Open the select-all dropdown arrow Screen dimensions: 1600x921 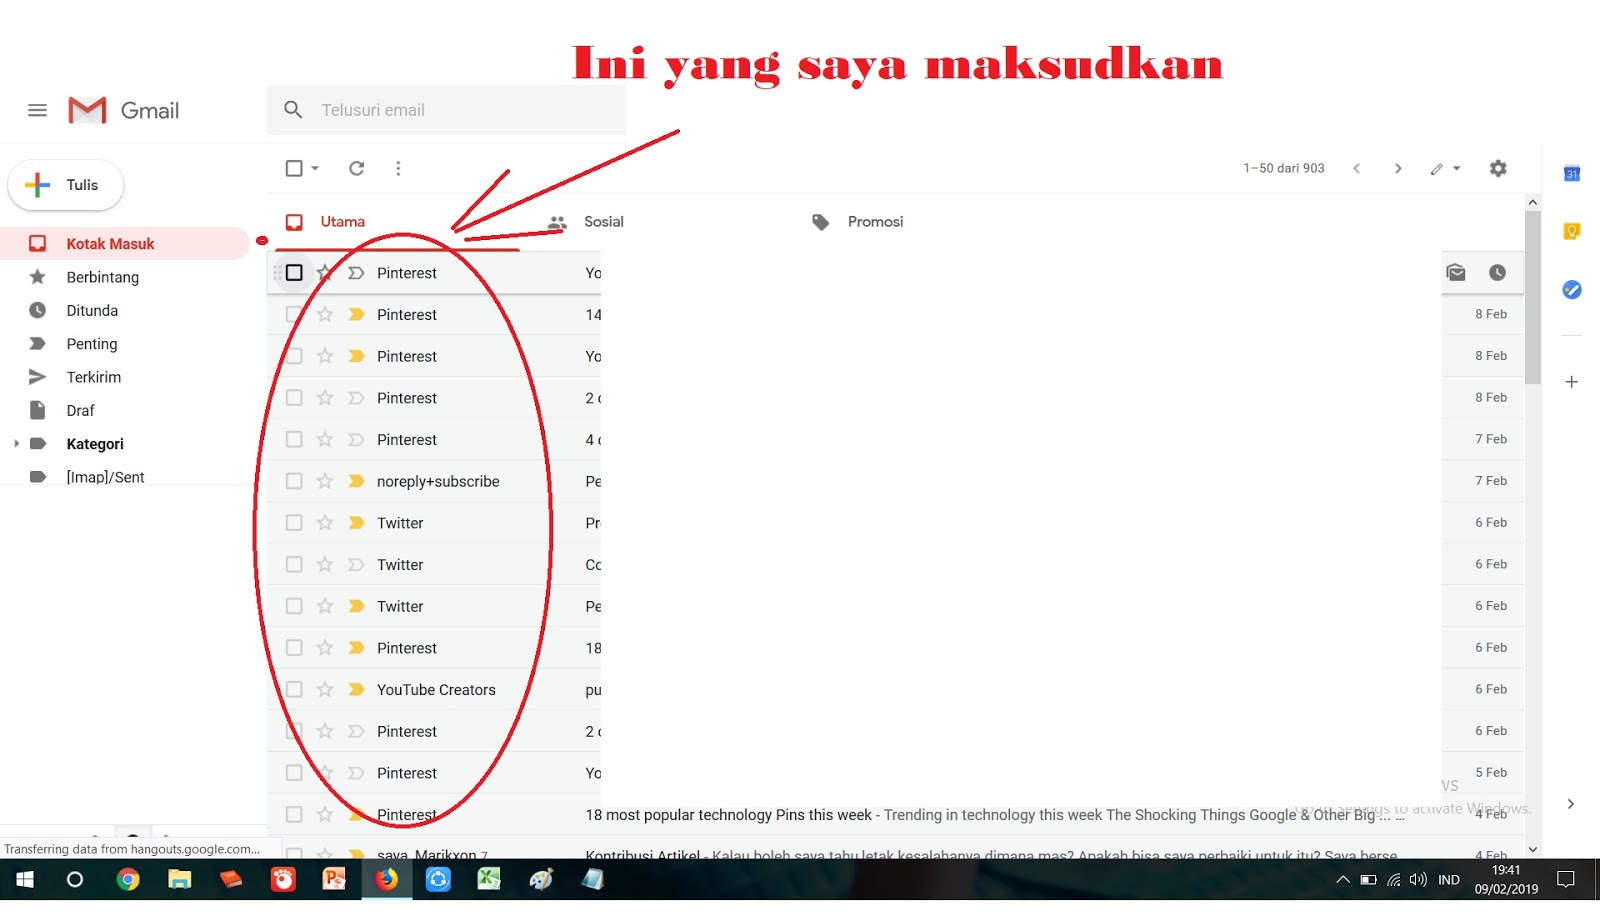[312, 168]
